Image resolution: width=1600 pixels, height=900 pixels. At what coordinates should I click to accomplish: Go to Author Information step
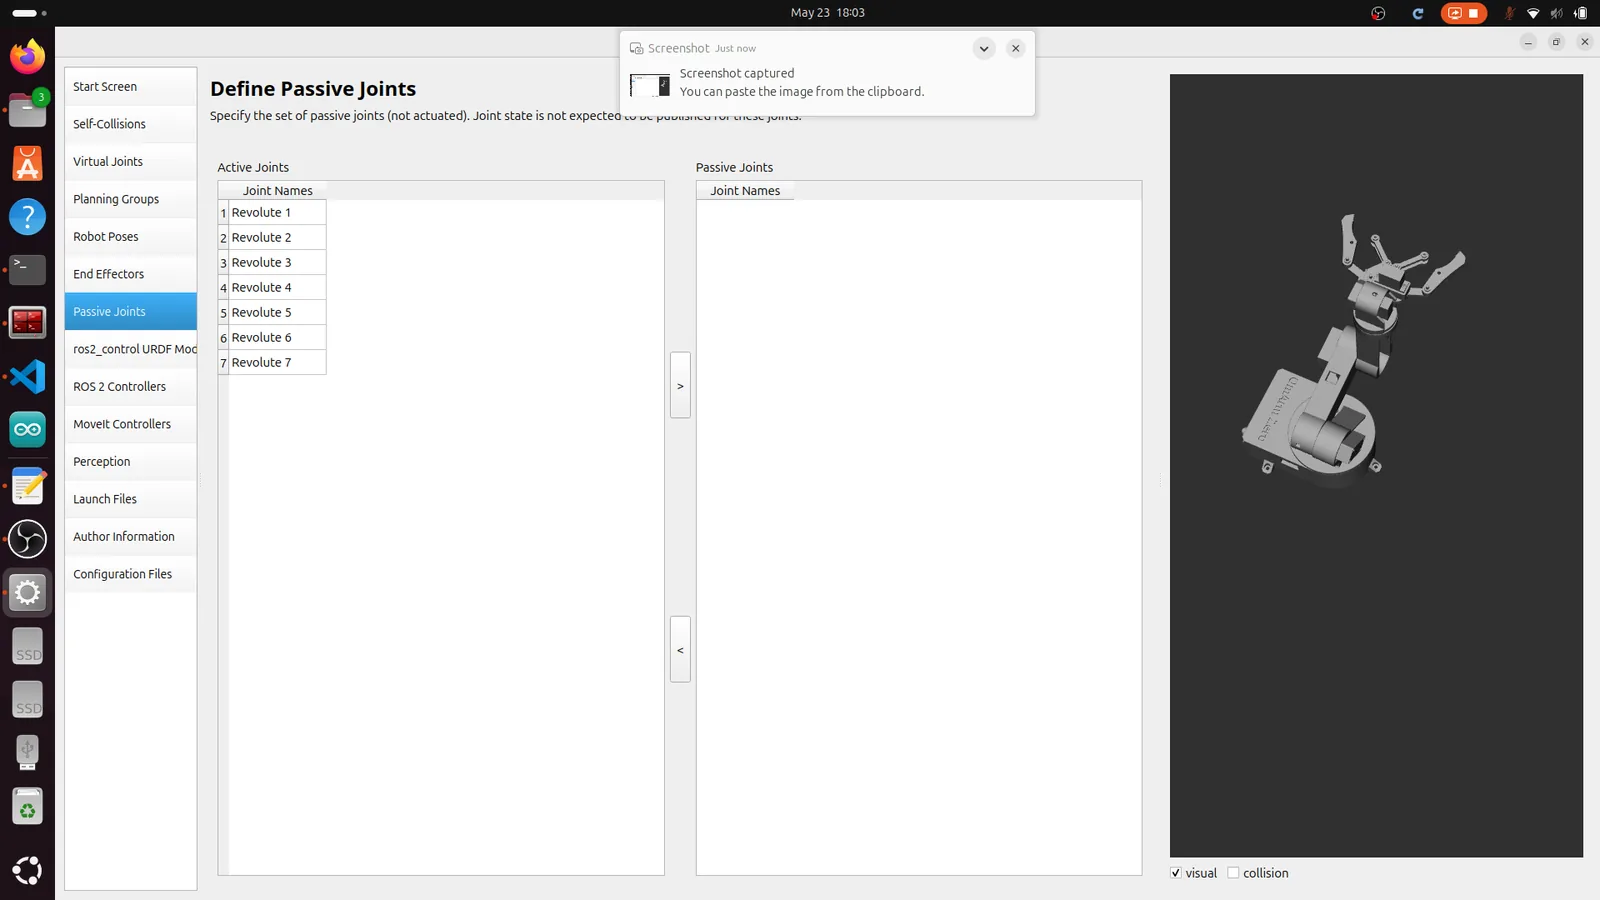click(x=130, y=536)
